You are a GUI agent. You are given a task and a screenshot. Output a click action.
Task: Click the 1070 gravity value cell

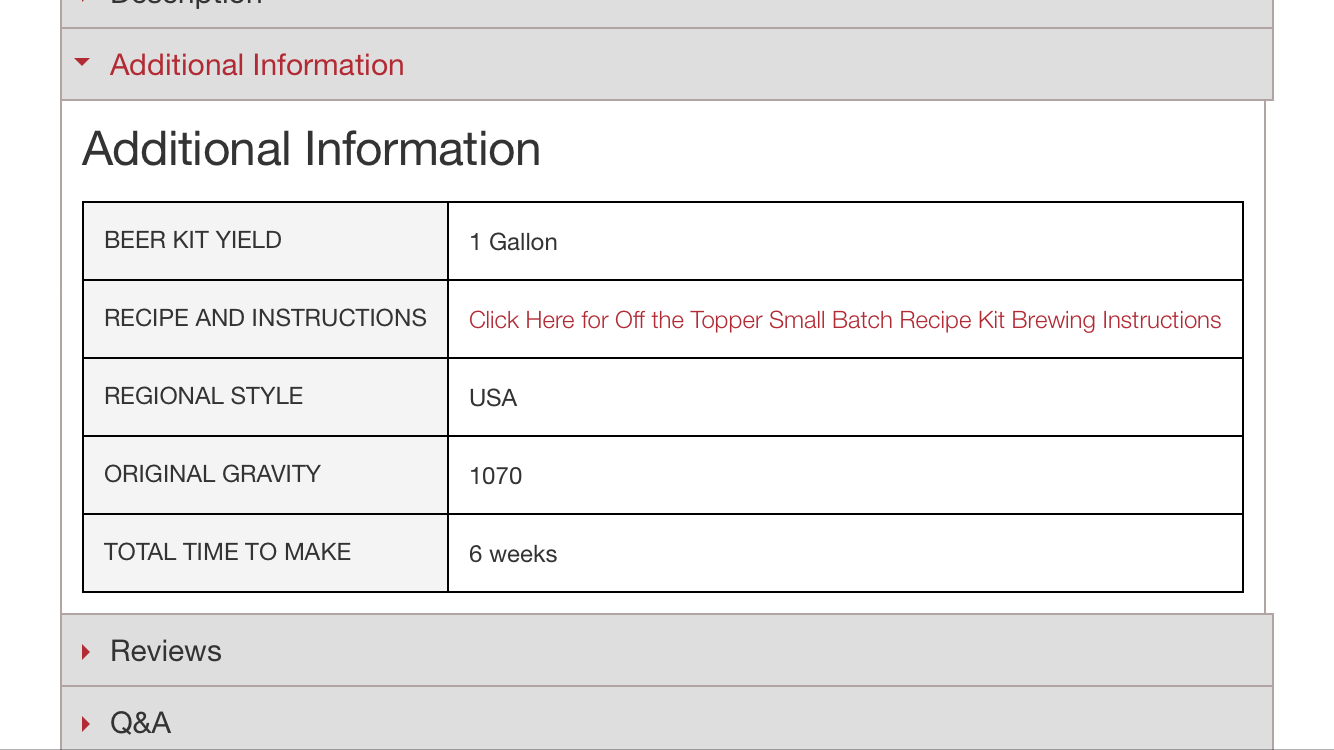[845, 475]
